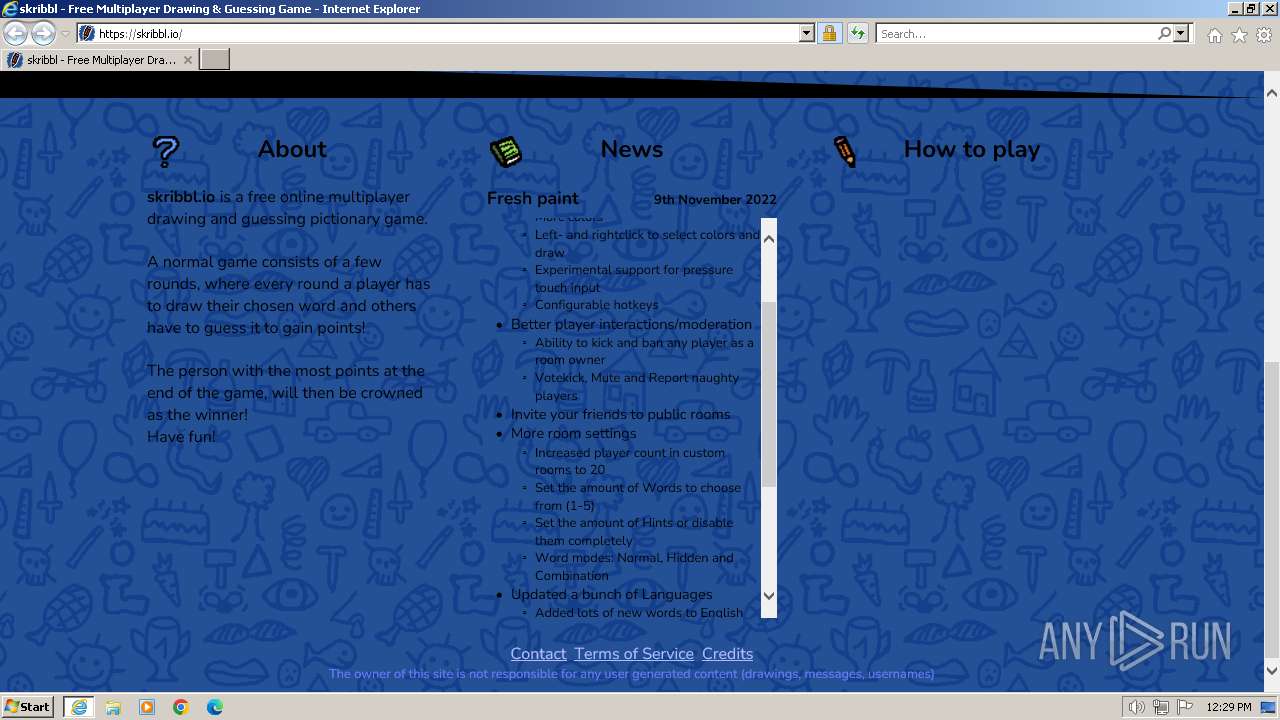
Task: Click the page scrollbar down arrow
Action: point(1271,670)
